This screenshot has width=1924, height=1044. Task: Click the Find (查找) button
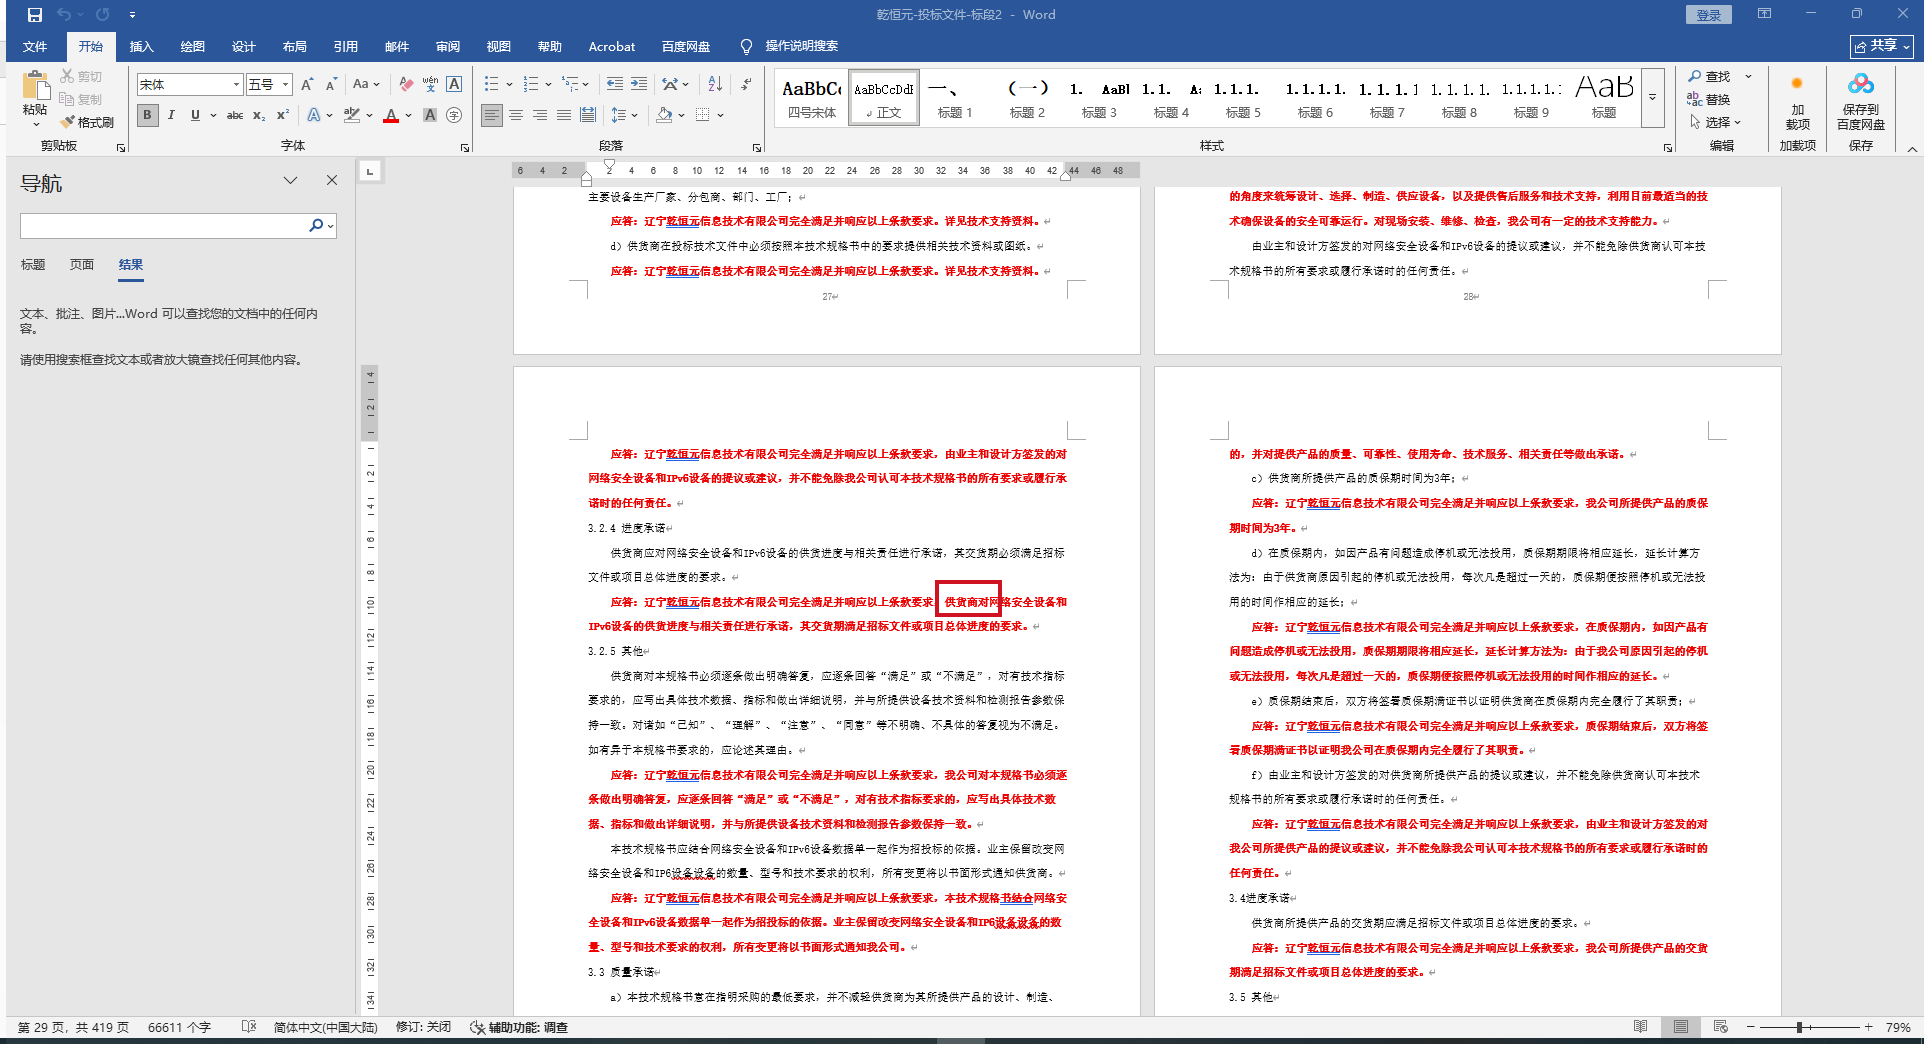point(1709,76)
